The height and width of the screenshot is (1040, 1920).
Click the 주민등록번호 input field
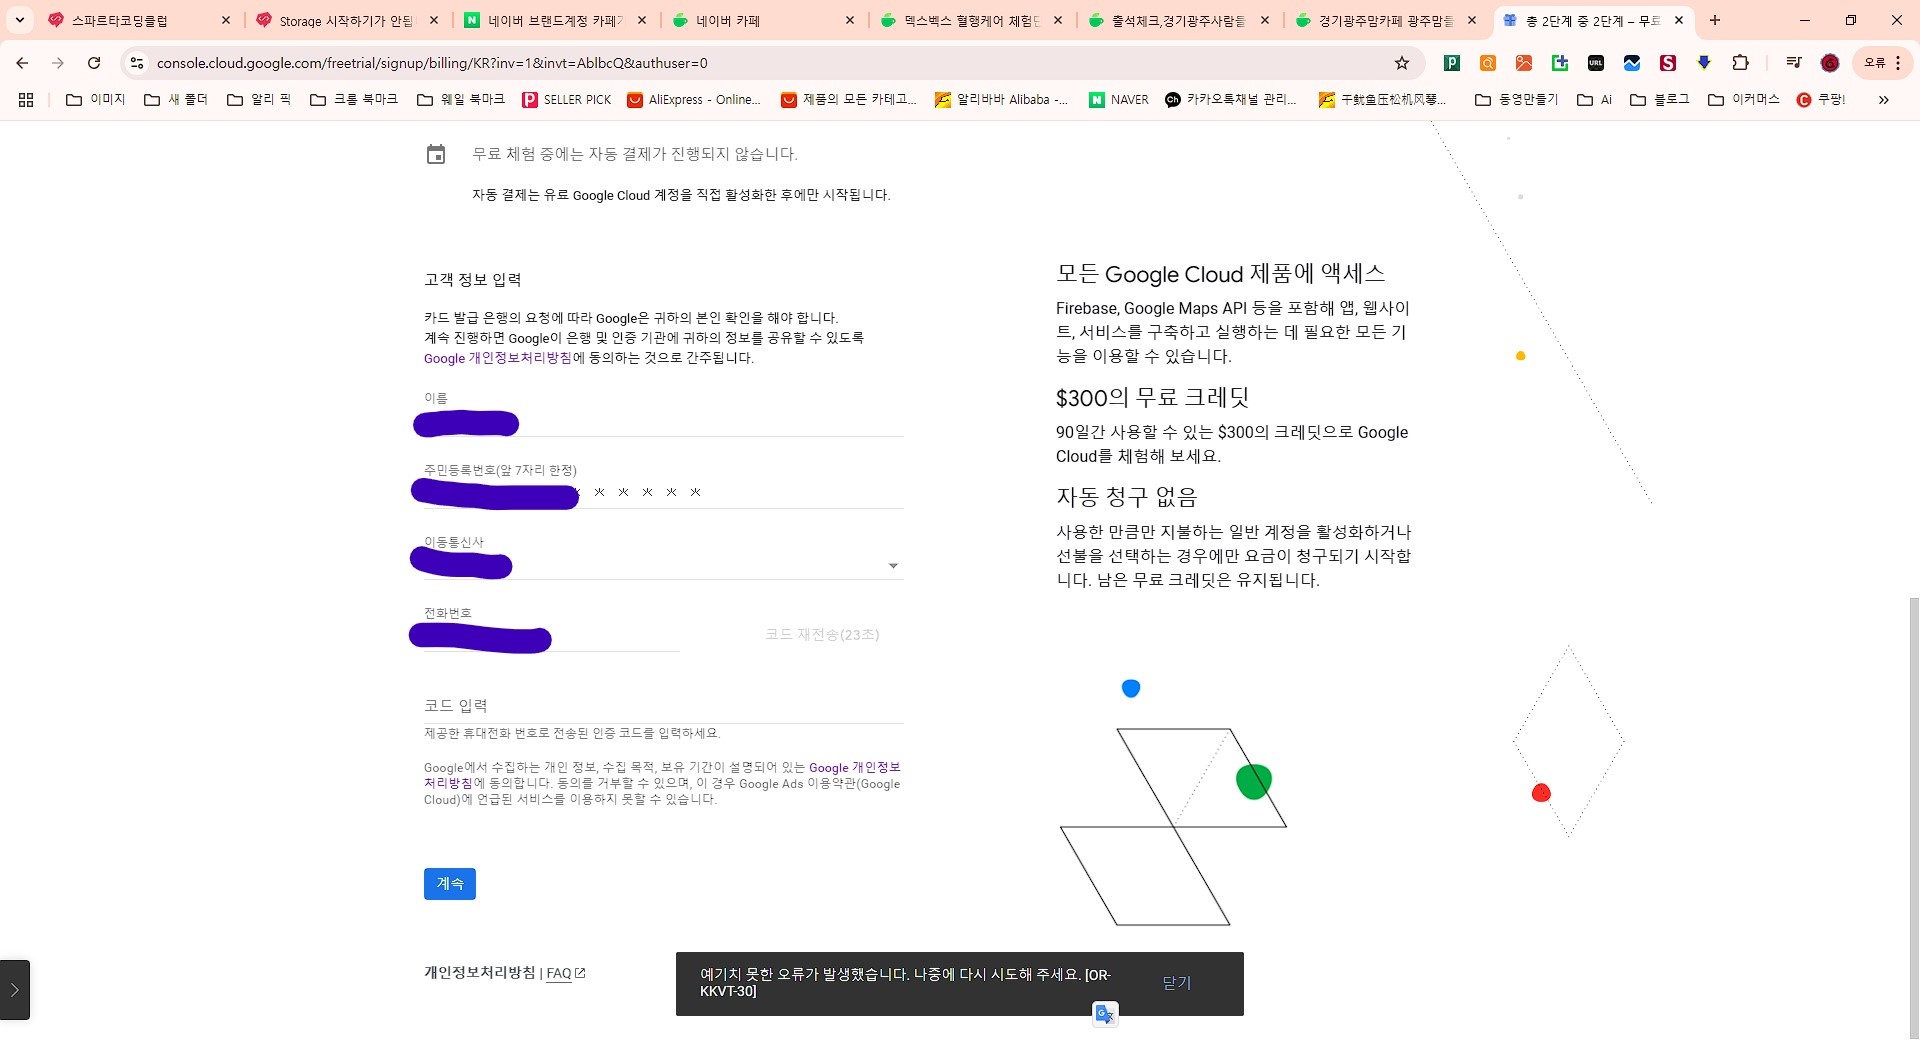(x=663, y=493)
